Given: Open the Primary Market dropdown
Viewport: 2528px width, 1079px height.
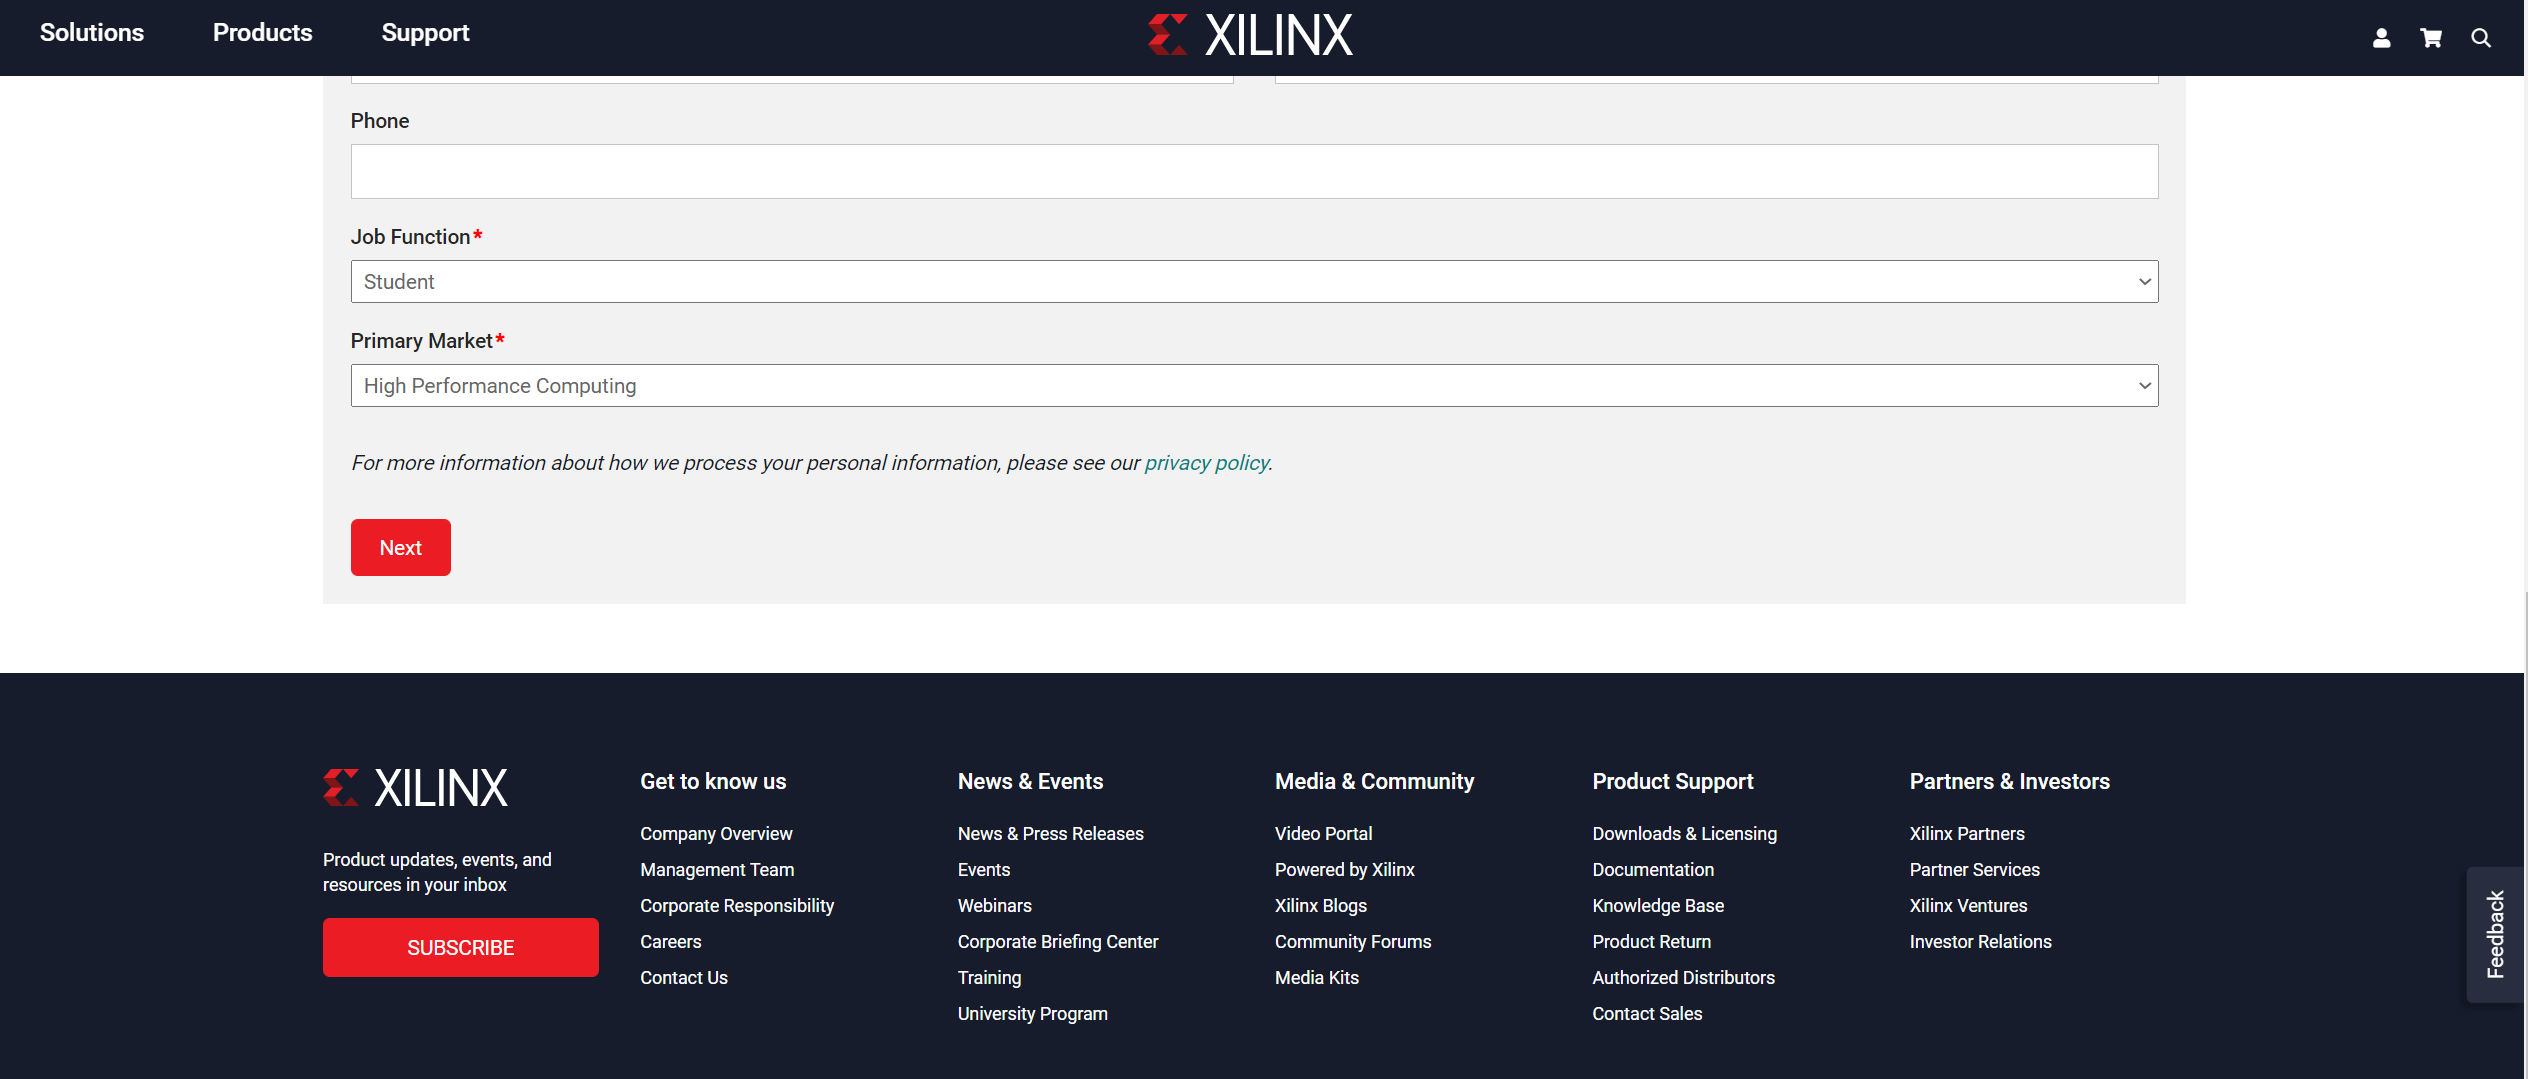Looking at the screenshot, I should point(1253,385).
